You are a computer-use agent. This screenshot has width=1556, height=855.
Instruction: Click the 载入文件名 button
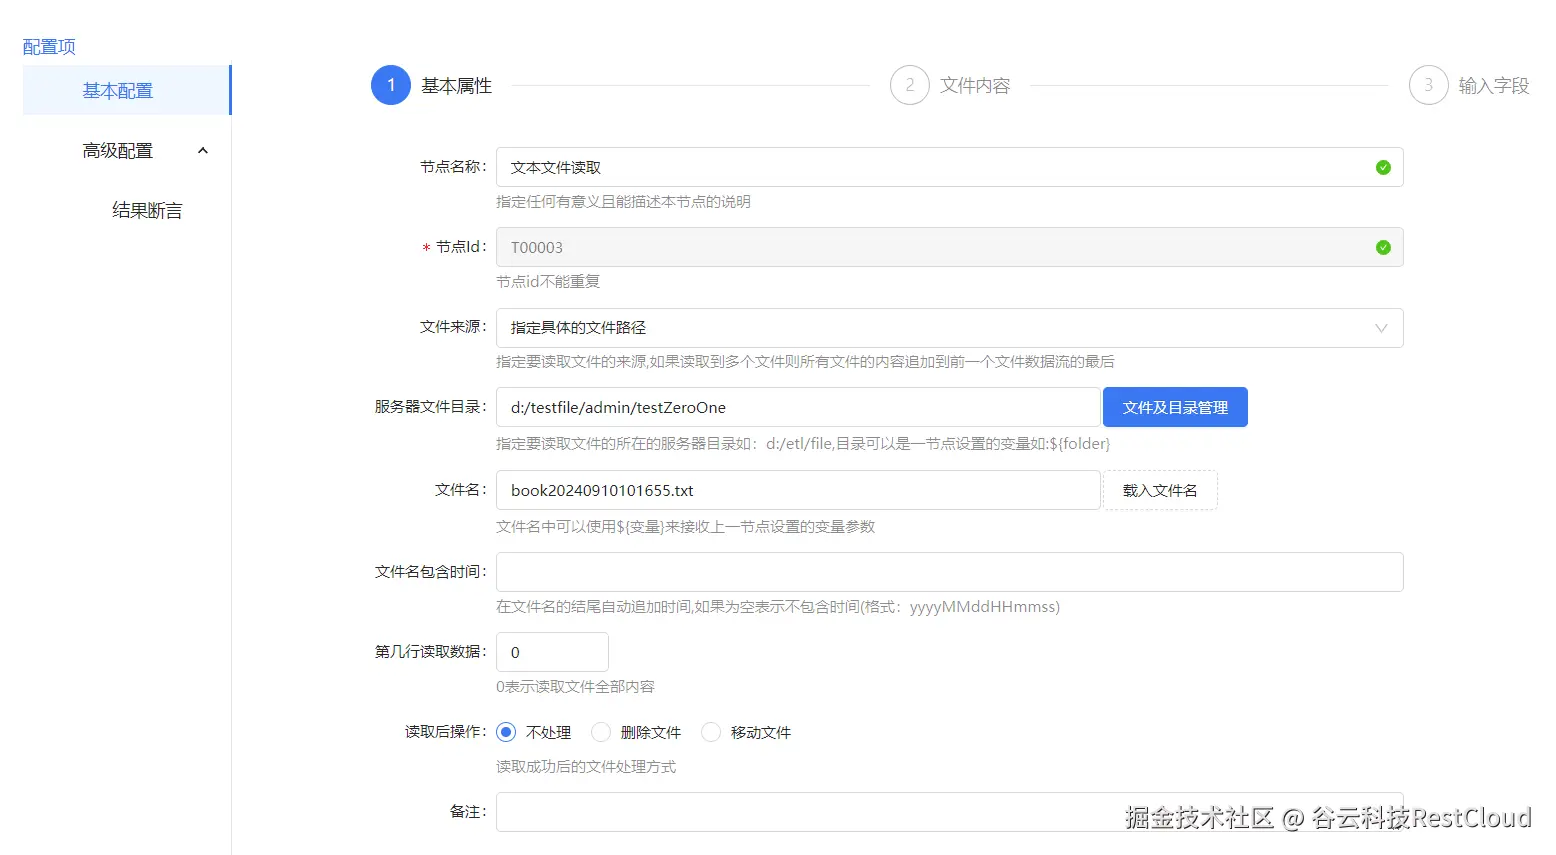[x=1160, y=490]
